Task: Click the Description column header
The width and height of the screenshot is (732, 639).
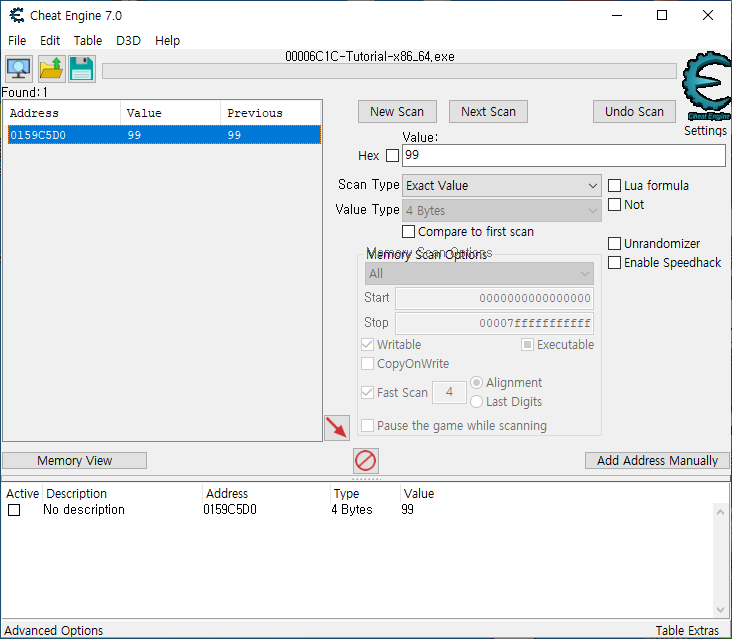Action: point(122,494)
